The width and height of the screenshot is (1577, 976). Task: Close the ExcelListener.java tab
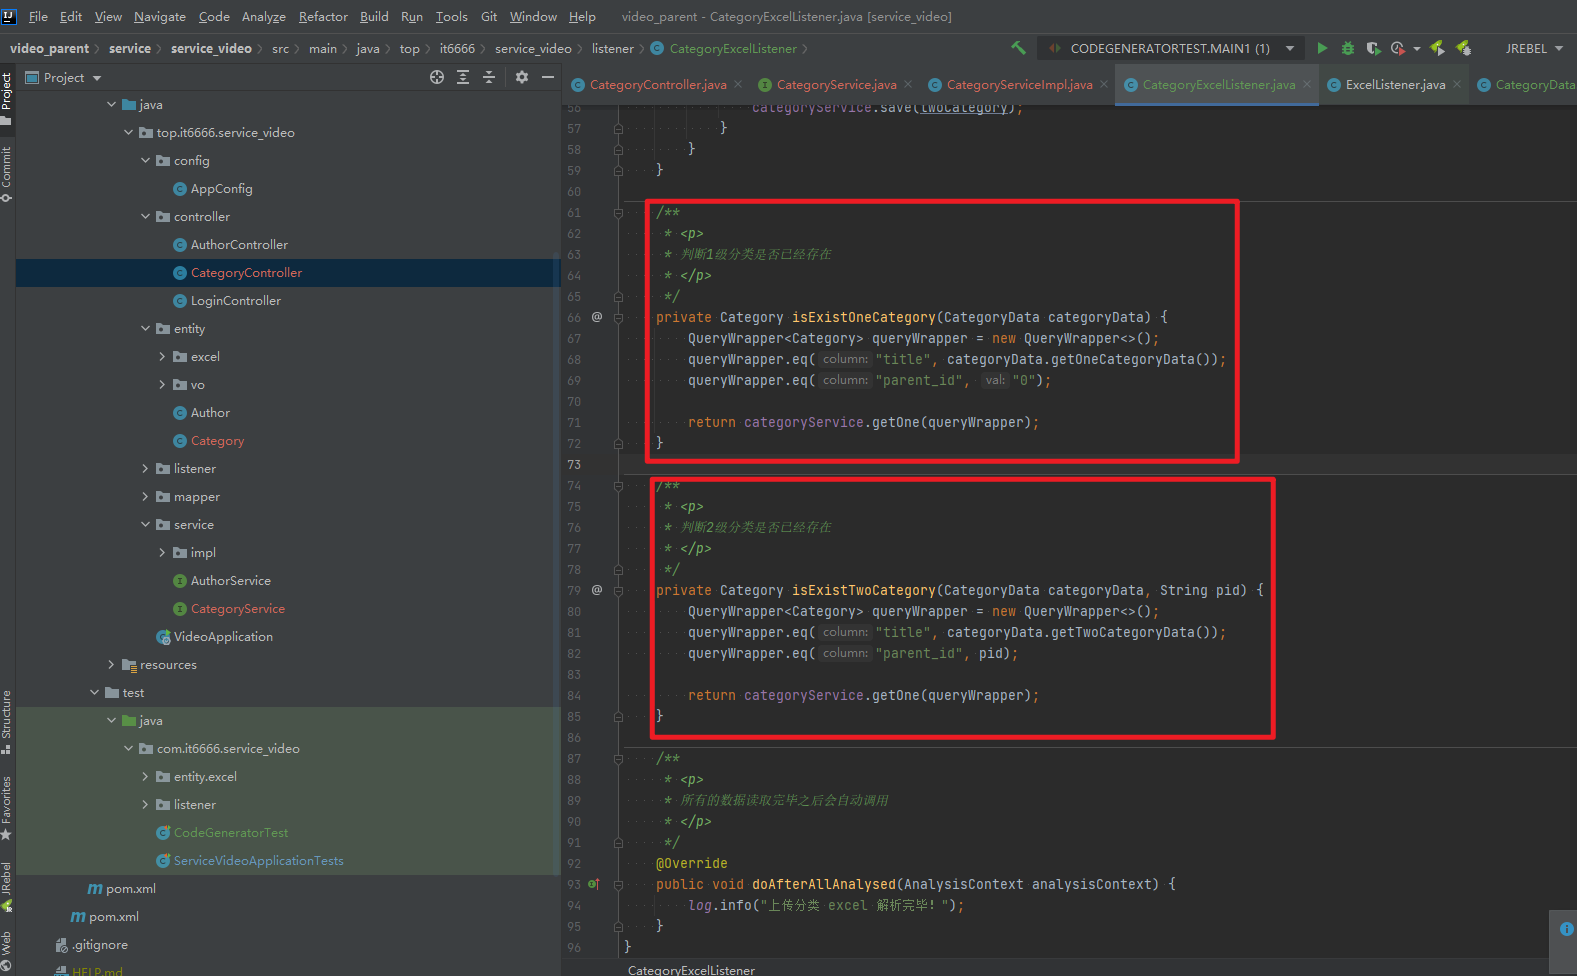click(x=1457, y=84)
